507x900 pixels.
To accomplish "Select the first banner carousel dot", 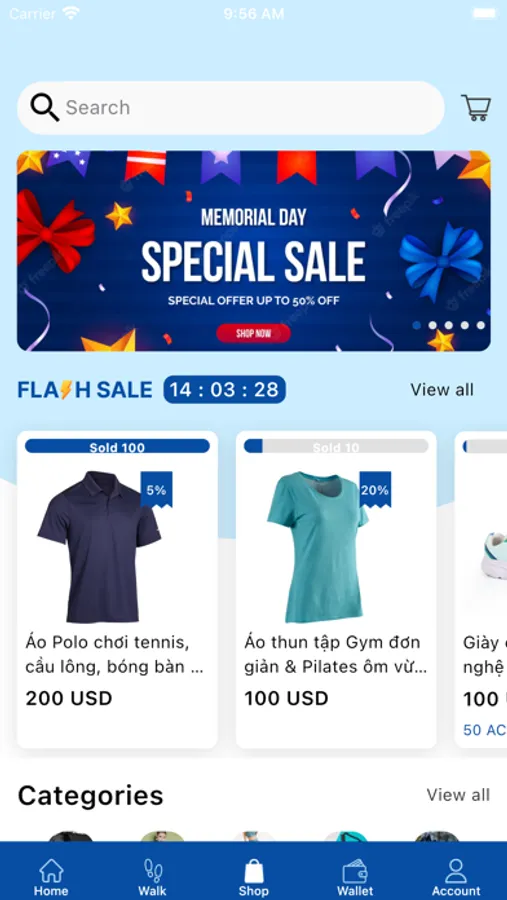I will point(416,325).
